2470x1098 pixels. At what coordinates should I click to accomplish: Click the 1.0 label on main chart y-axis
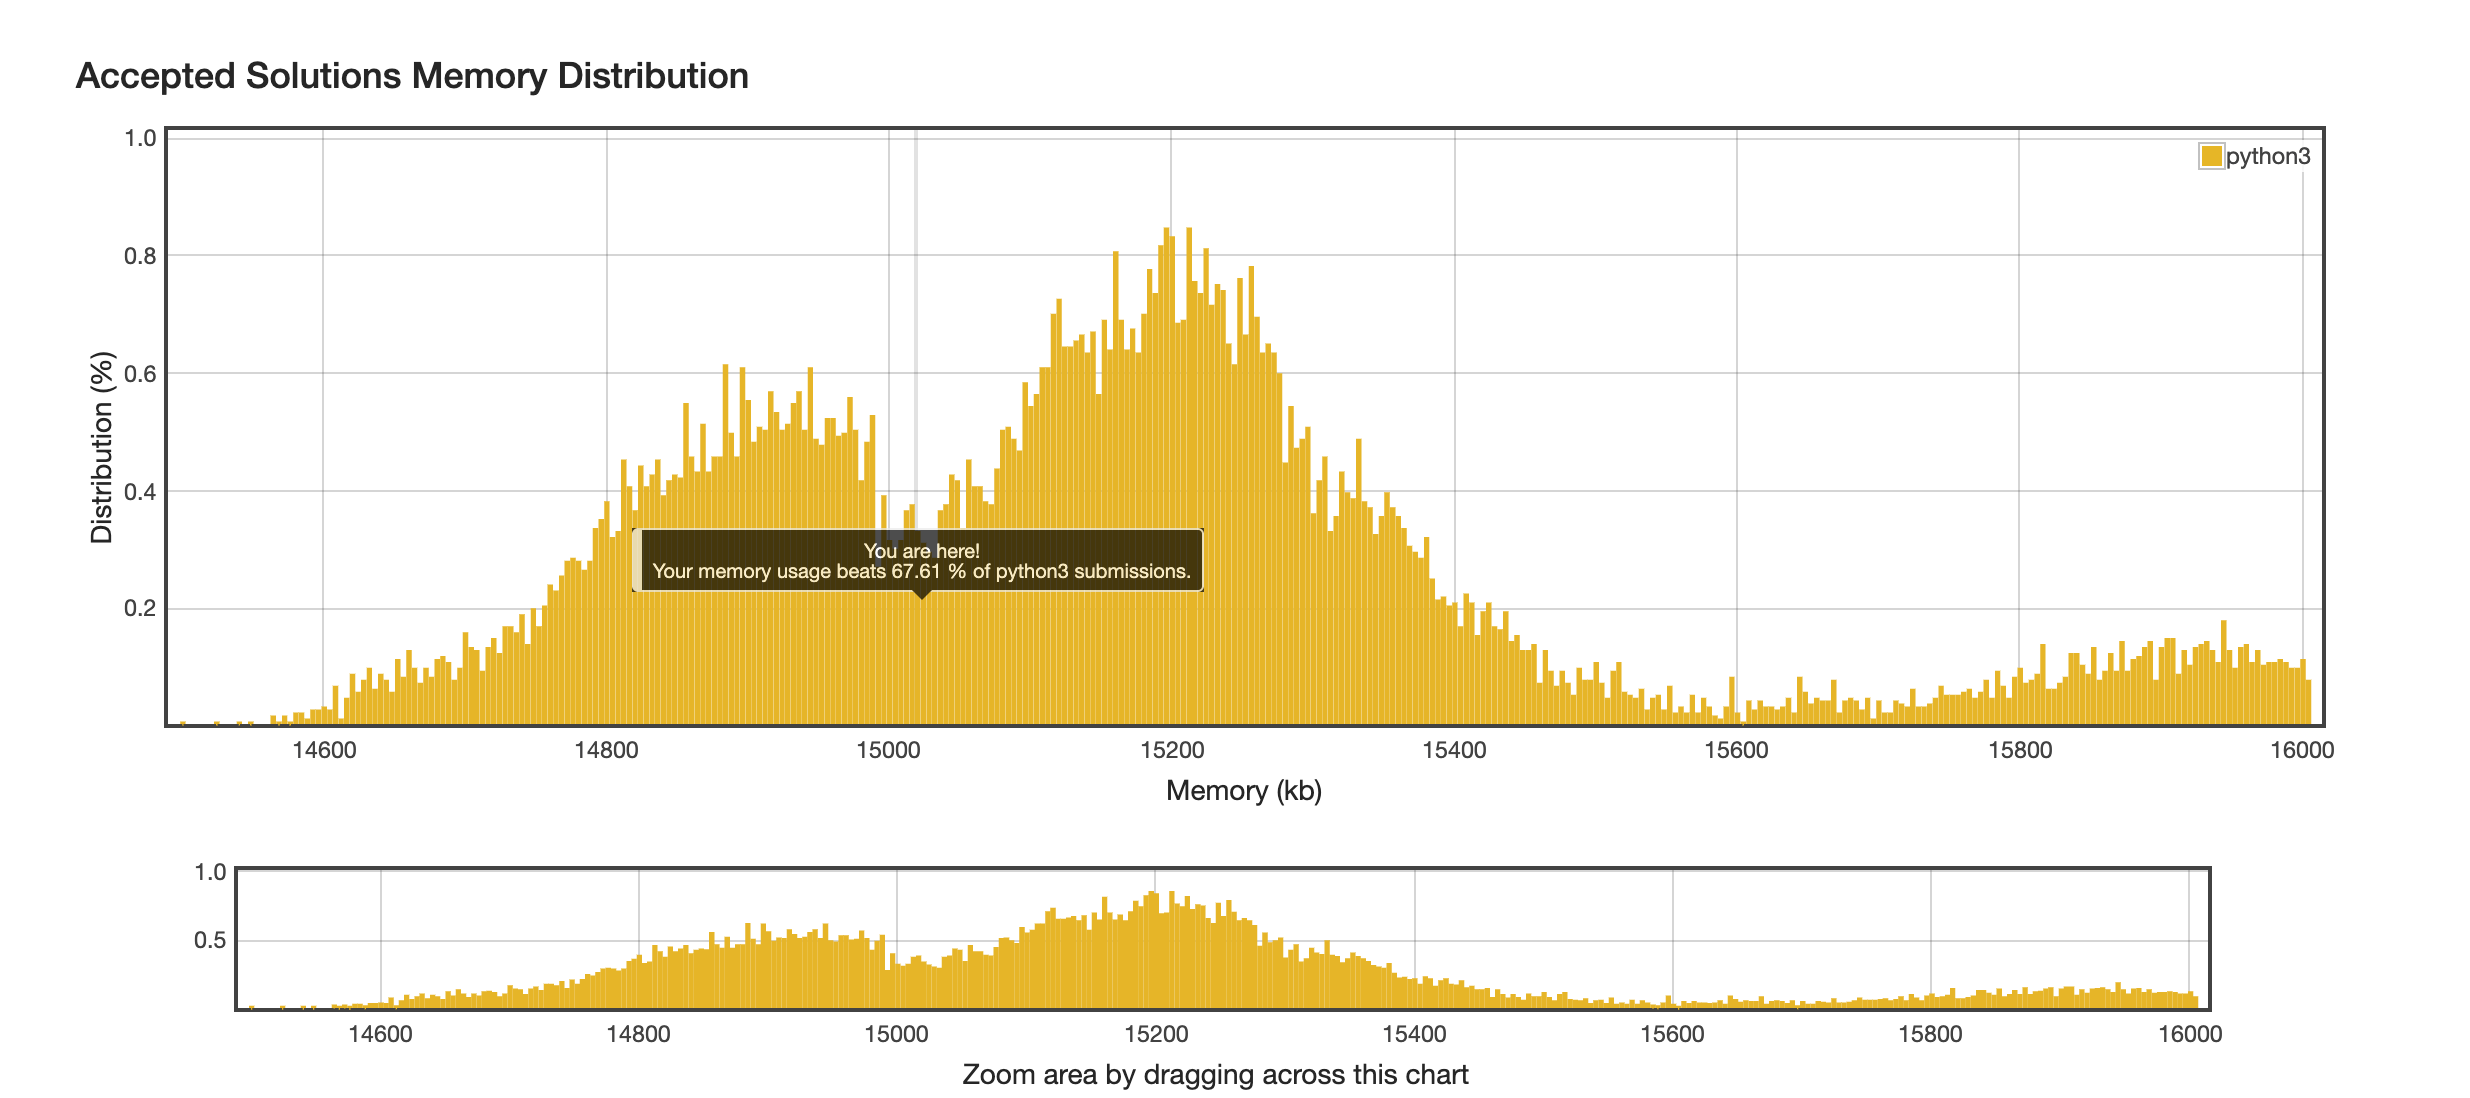point(140,138)
